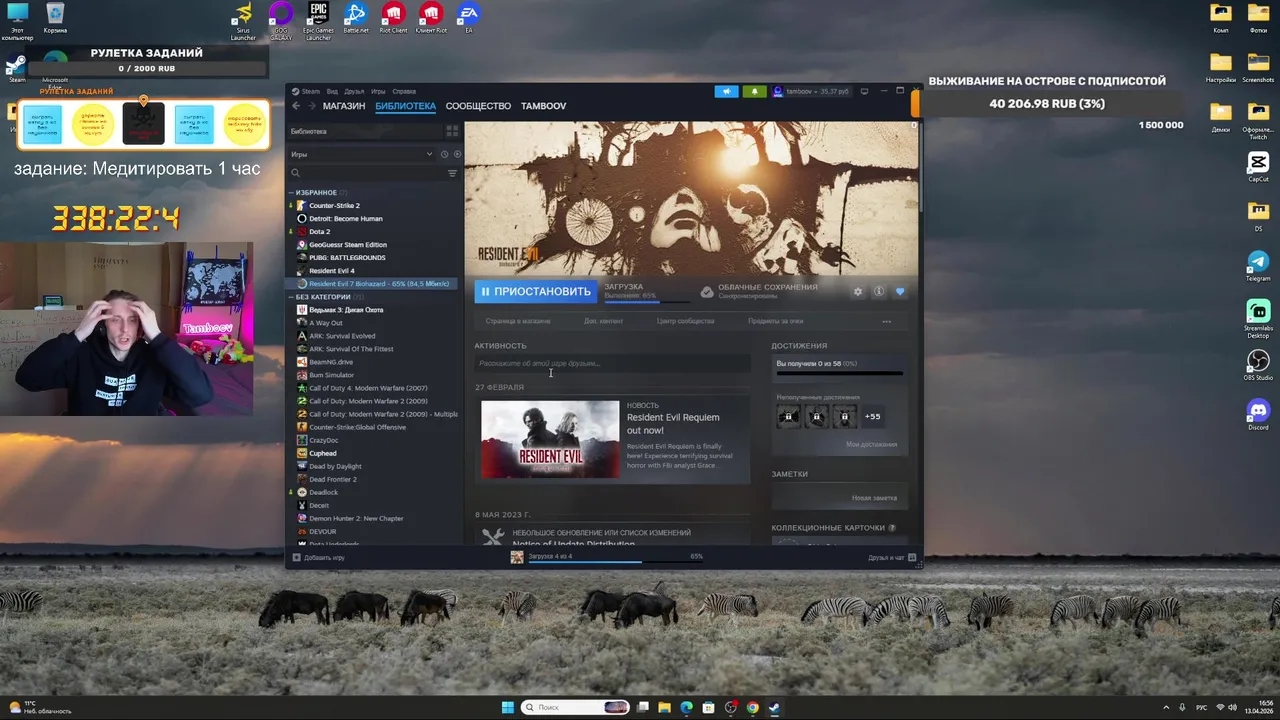This screenshot has height=720, width=1280.
Task: Open Battle.net desktop shortcut
Action: (355, 19)
